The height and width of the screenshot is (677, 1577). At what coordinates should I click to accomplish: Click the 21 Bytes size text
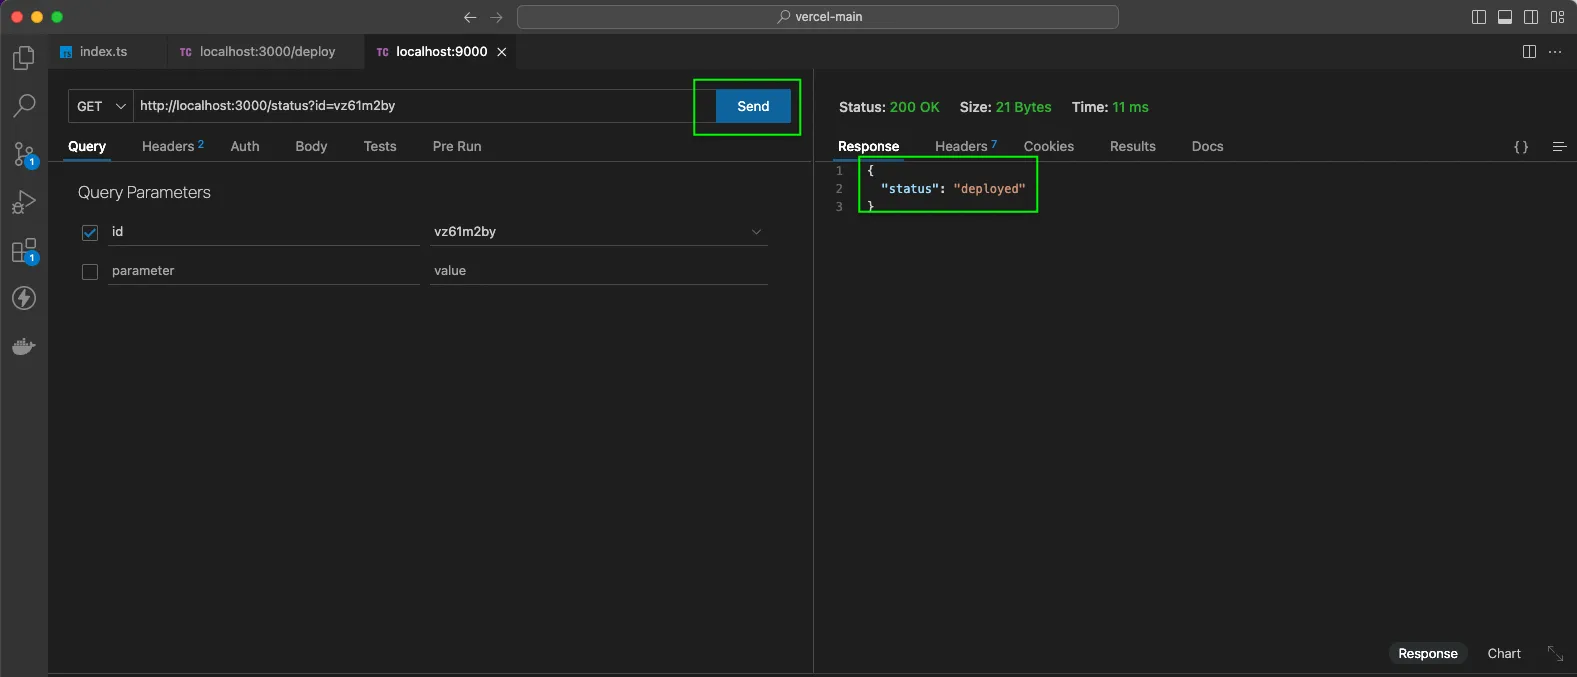(x=1023, y=107)
